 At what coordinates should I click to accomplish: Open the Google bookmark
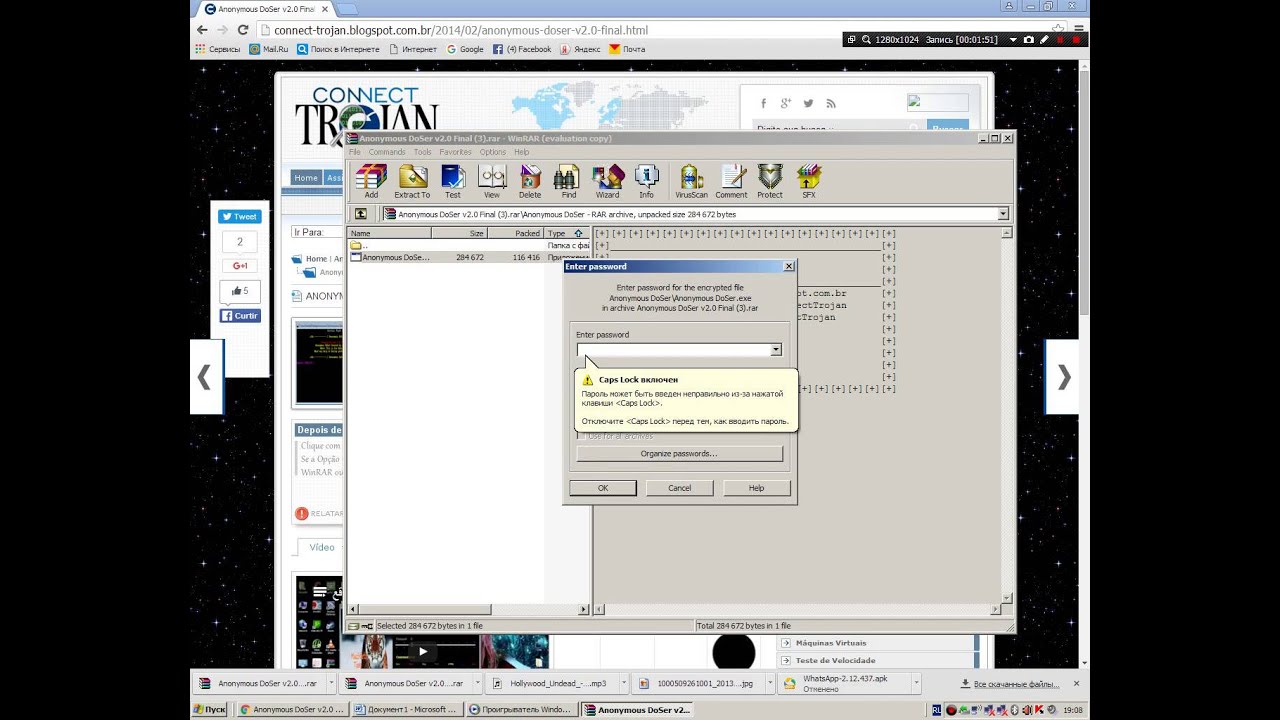pyautogui.click(x=465, y=49)
